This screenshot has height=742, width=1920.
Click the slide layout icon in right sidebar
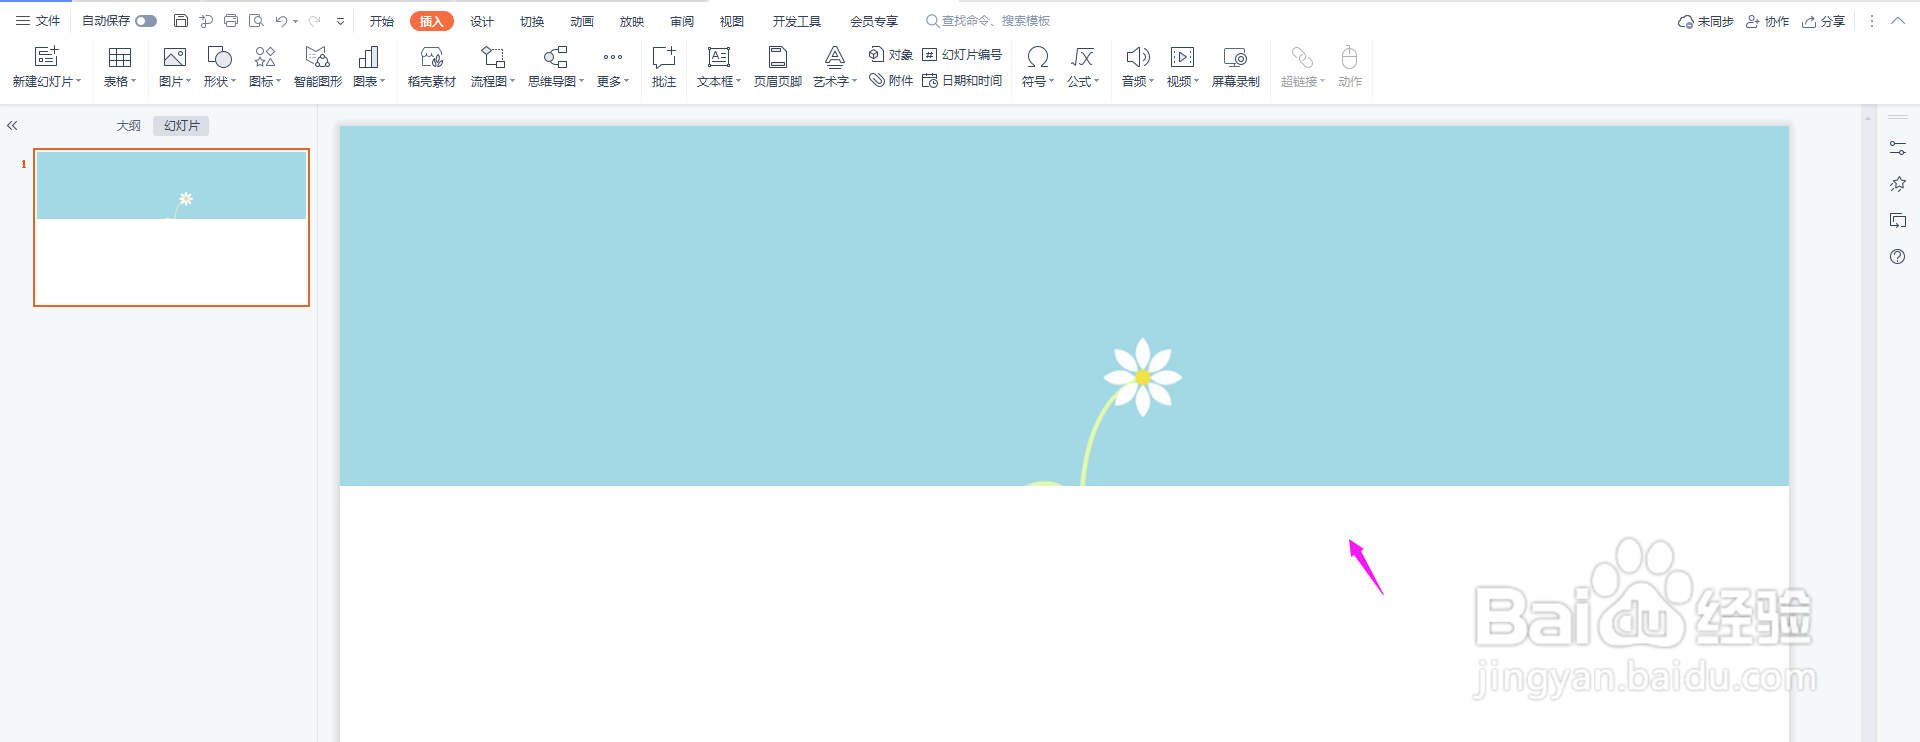[1898, 220]
